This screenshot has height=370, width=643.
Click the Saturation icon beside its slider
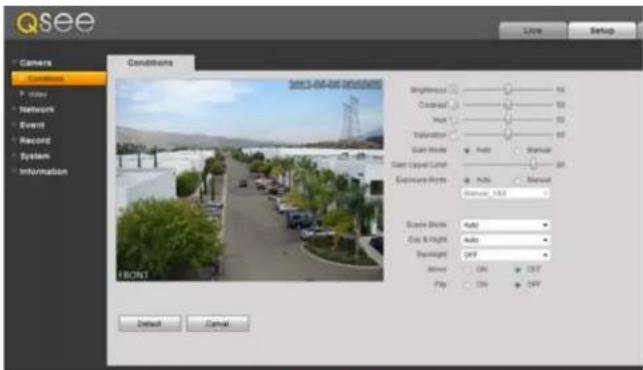(x=454, y=135)
